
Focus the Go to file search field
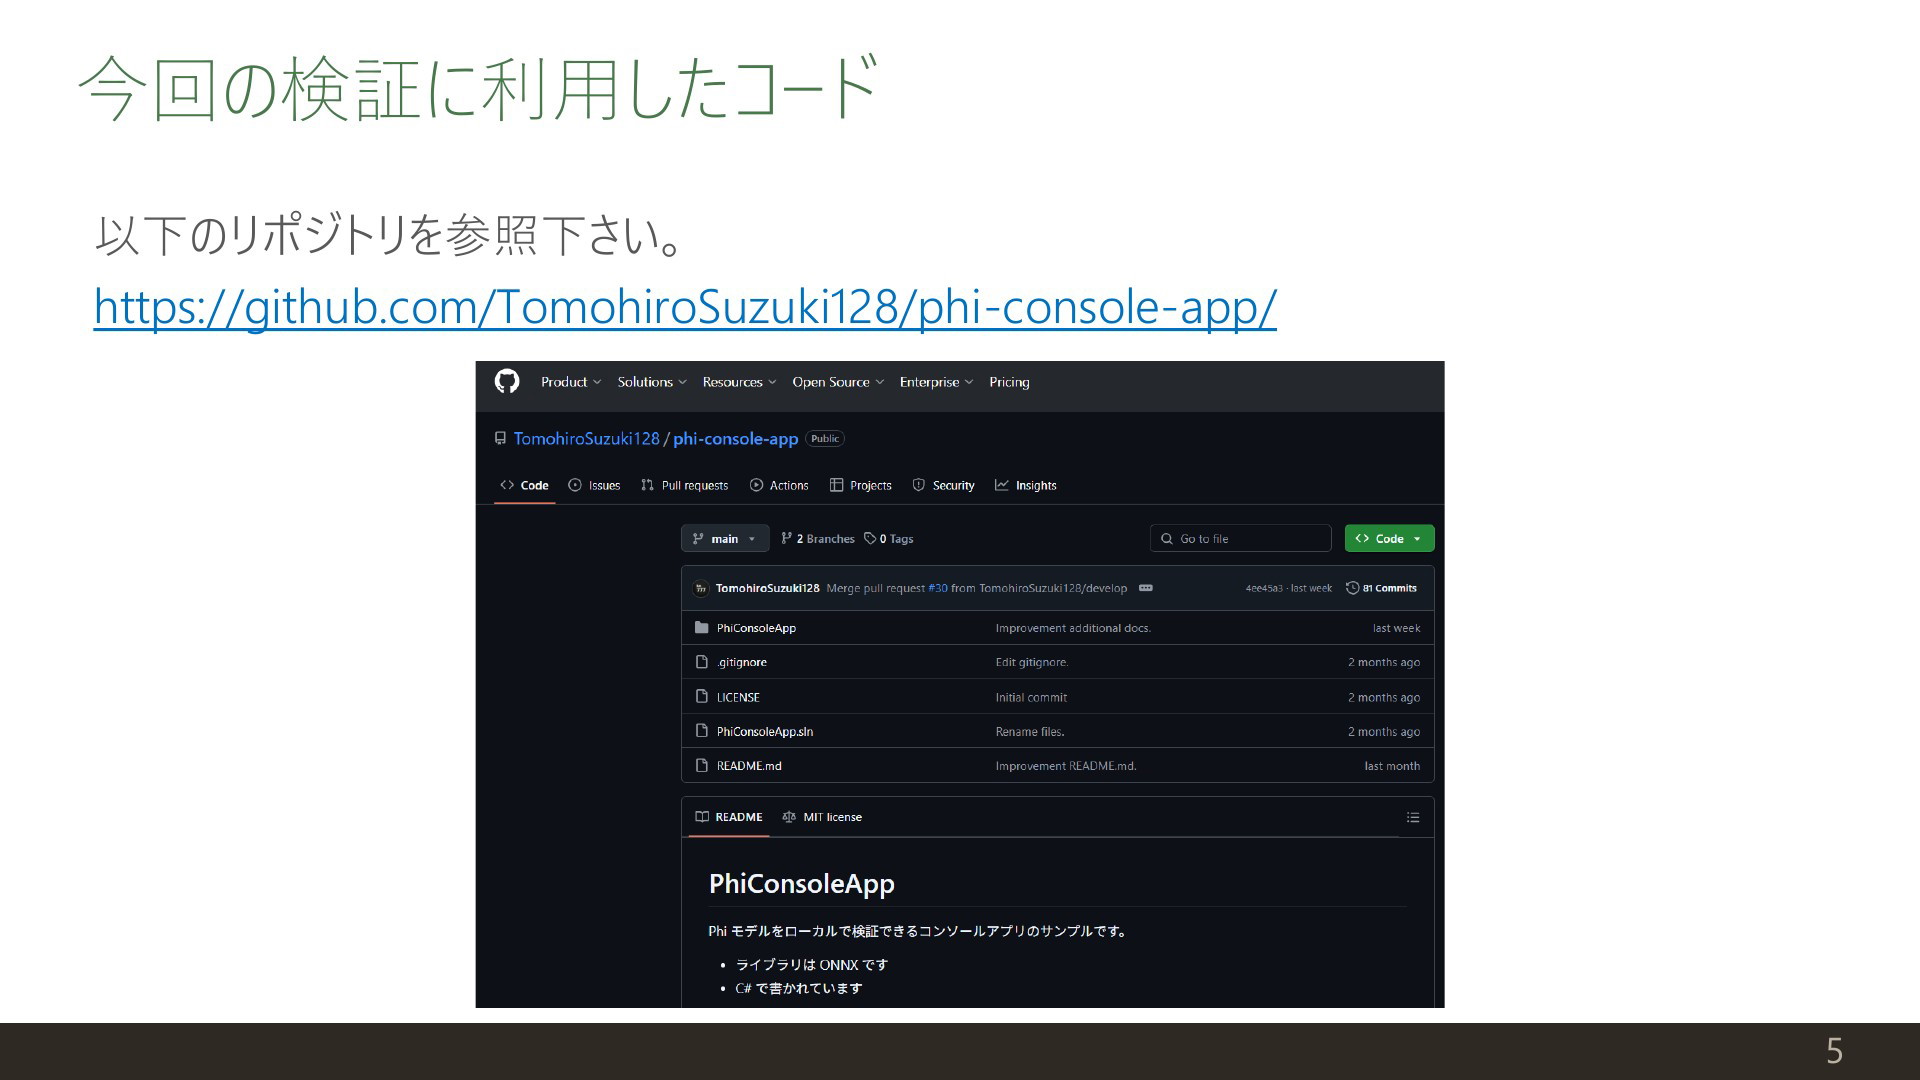(x=1240, y=538)
